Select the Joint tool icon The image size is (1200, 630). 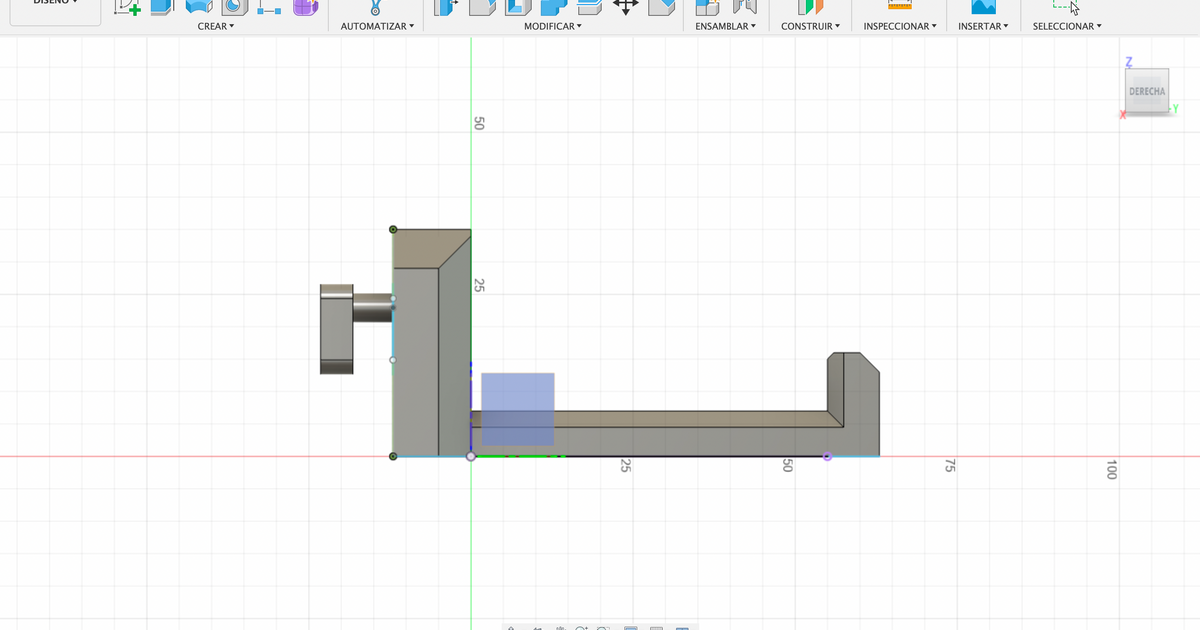pyautogui.click(x=743, y=8)
